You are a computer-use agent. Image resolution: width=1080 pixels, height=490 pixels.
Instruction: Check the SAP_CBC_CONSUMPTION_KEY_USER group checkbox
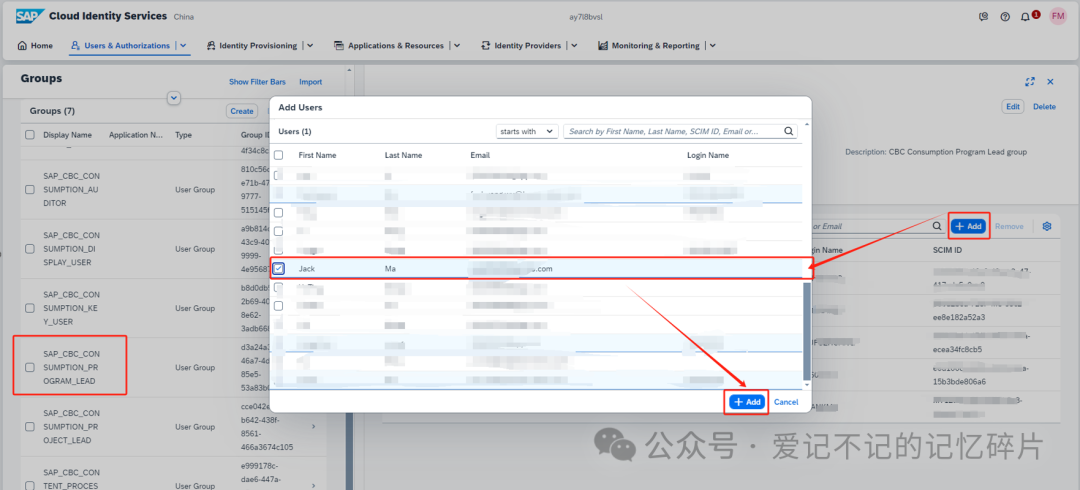click(x=30, y=308)
